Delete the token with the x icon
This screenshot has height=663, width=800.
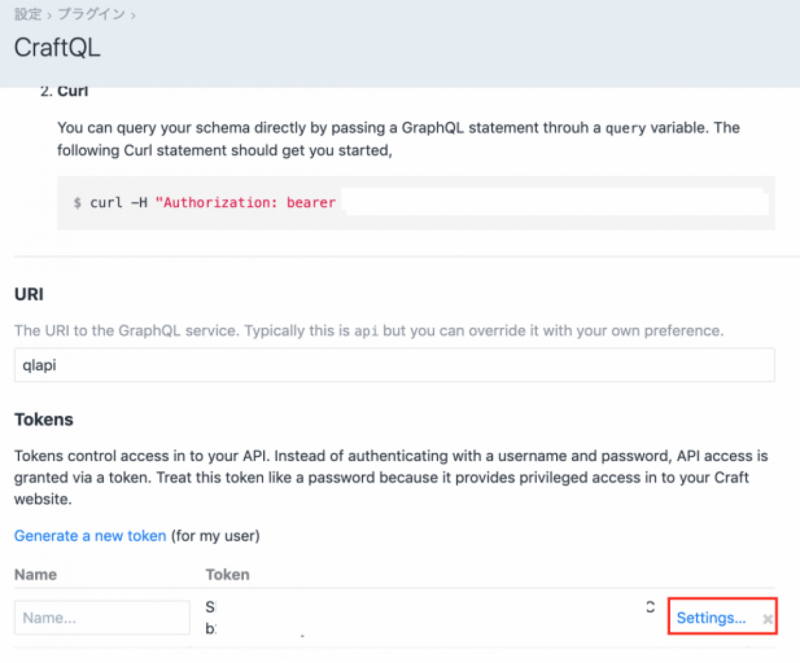pos(767,619)
